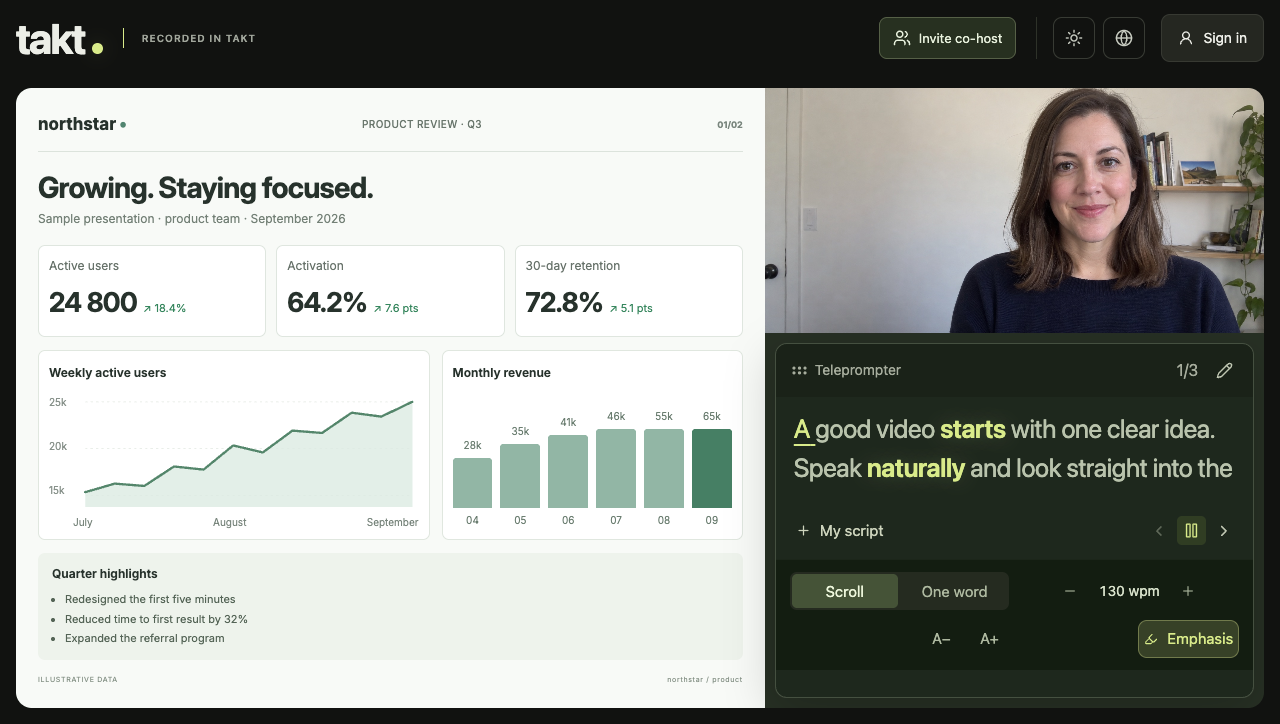Edit the teleprompter script with pencil icon
Screen dimensions: 1280x724
(1224, 371)
